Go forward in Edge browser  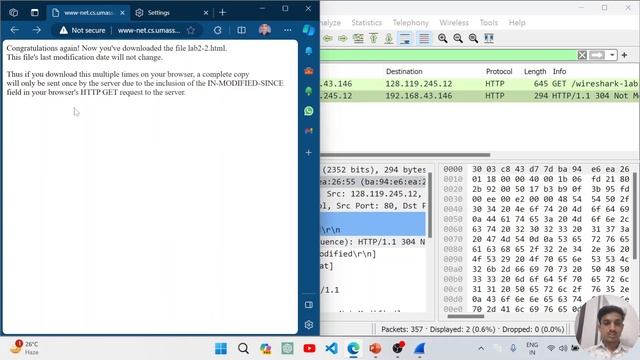37,30
